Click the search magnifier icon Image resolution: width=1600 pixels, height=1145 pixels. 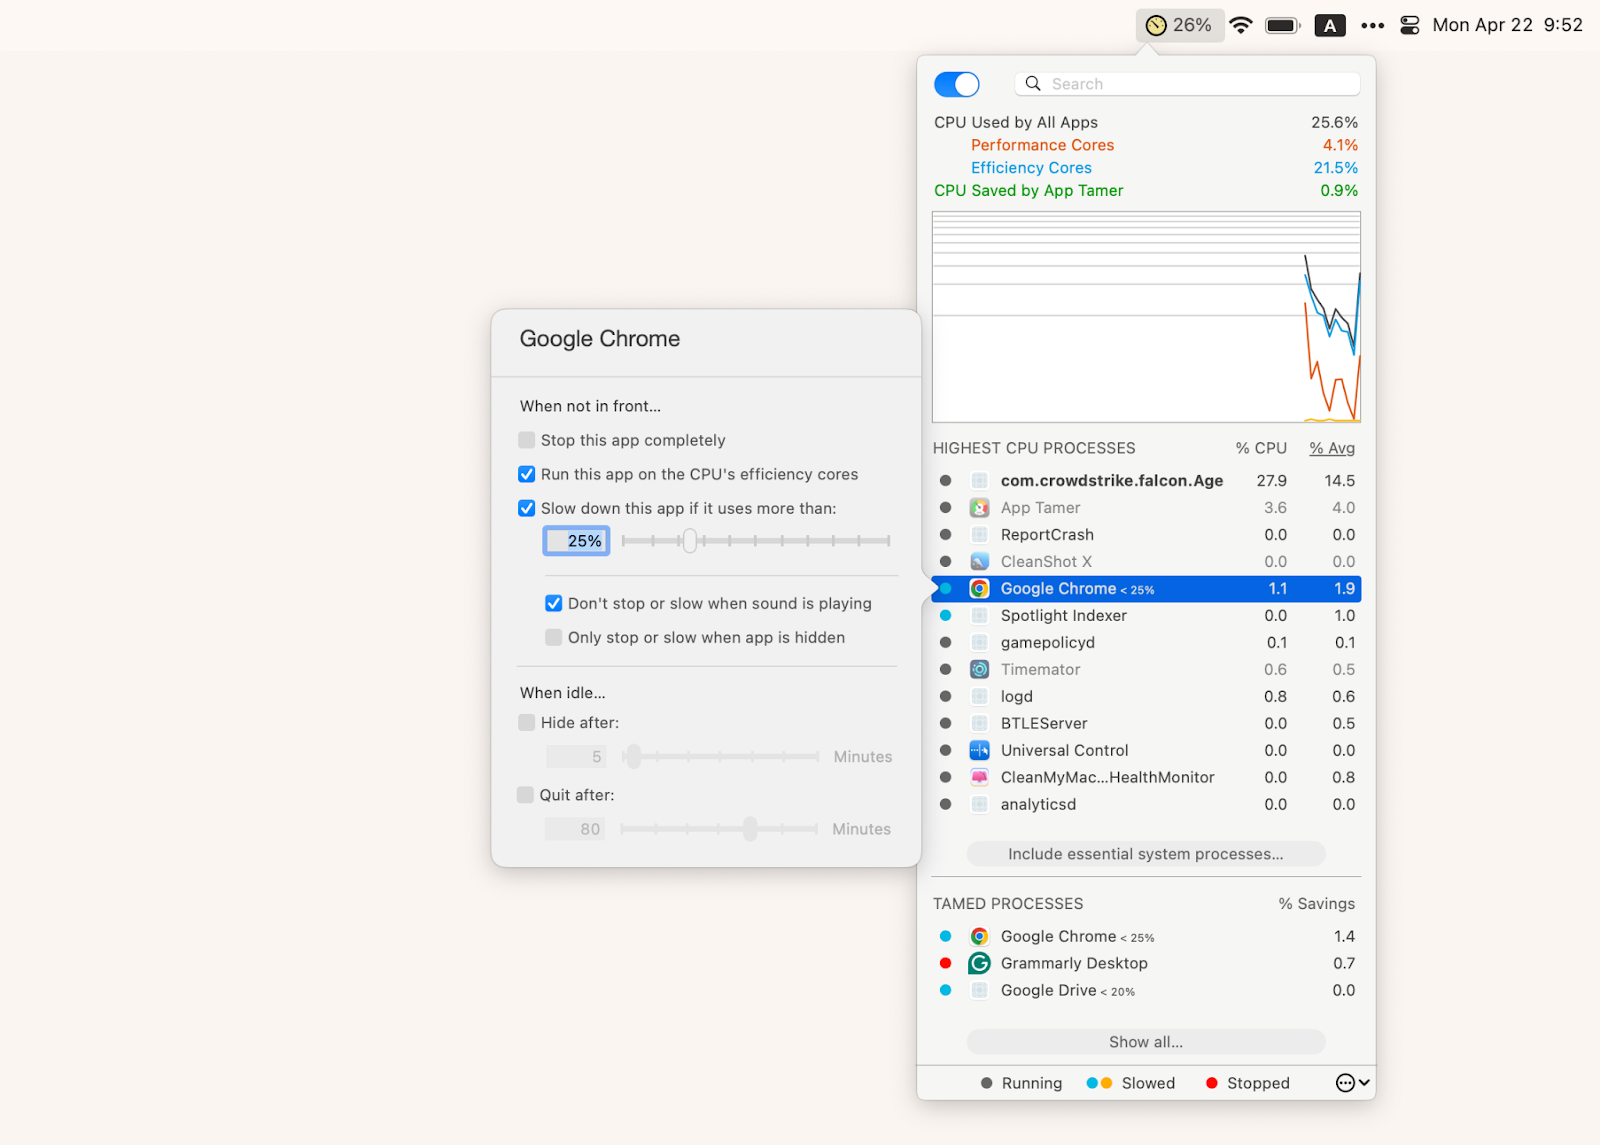pyautogui.click(x=1033, y=83)
